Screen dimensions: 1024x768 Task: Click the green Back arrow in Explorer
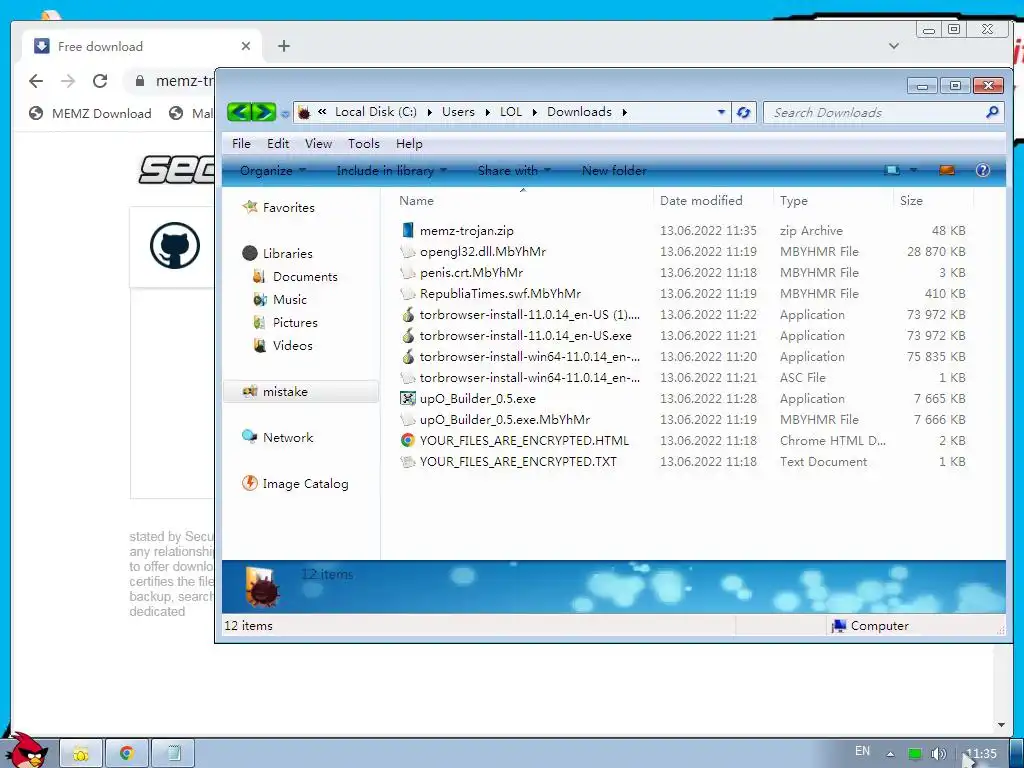point(239,112)
